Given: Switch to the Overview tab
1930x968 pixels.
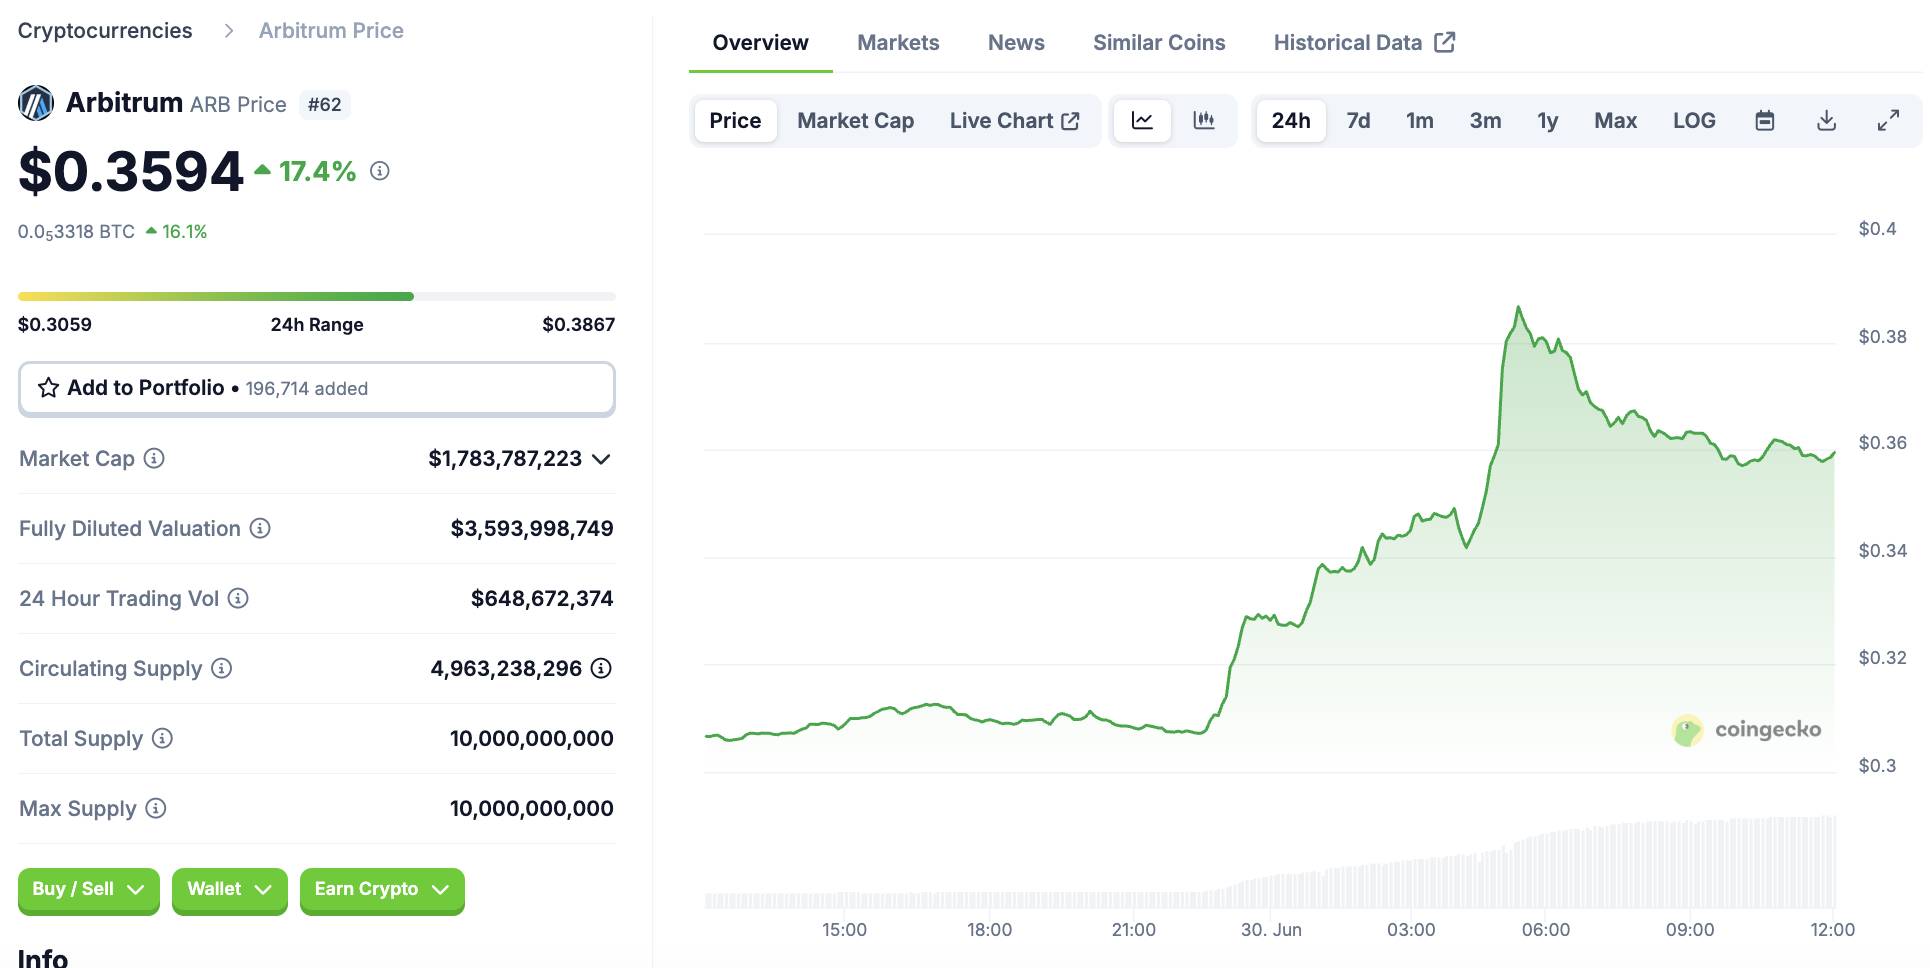Looking at the screenshot, I should pyautogui.click(x=760, y=43).
